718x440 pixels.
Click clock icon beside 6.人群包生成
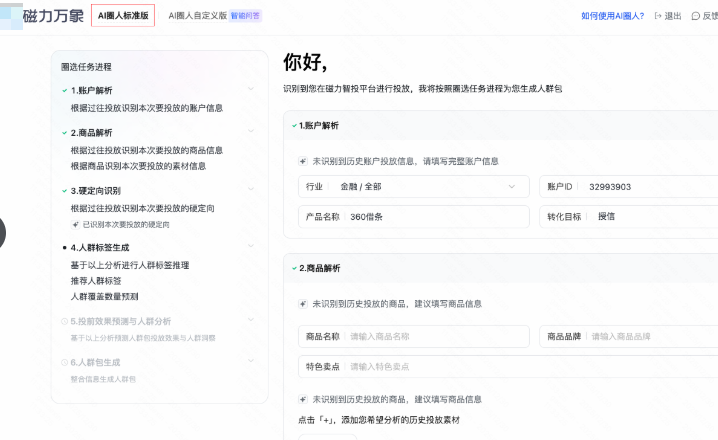[65, 363]
